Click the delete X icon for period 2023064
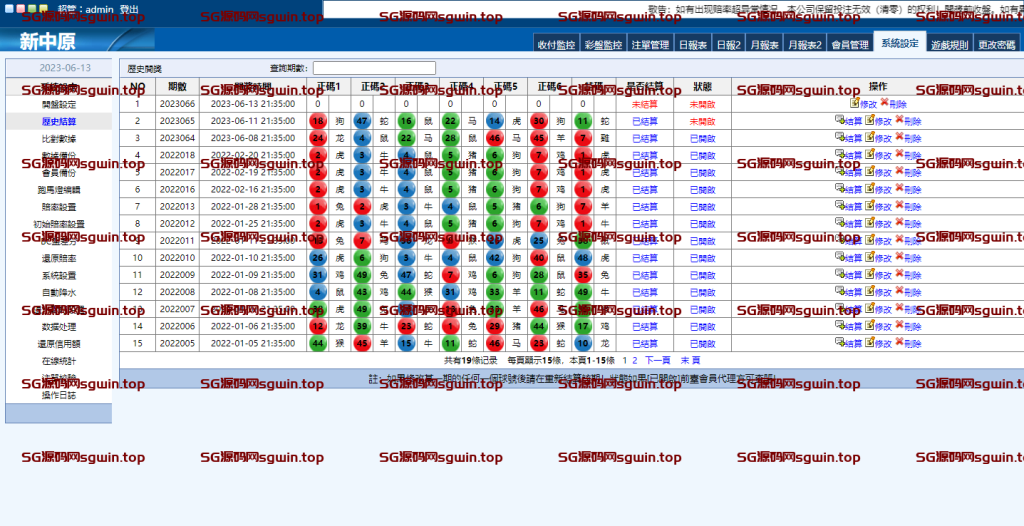The width and height of the screenshot is (1024, 526). (899, 137)
